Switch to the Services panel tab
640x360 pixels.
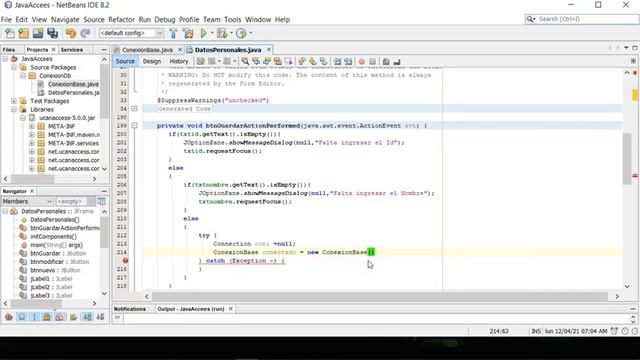[x=72, y=49]
